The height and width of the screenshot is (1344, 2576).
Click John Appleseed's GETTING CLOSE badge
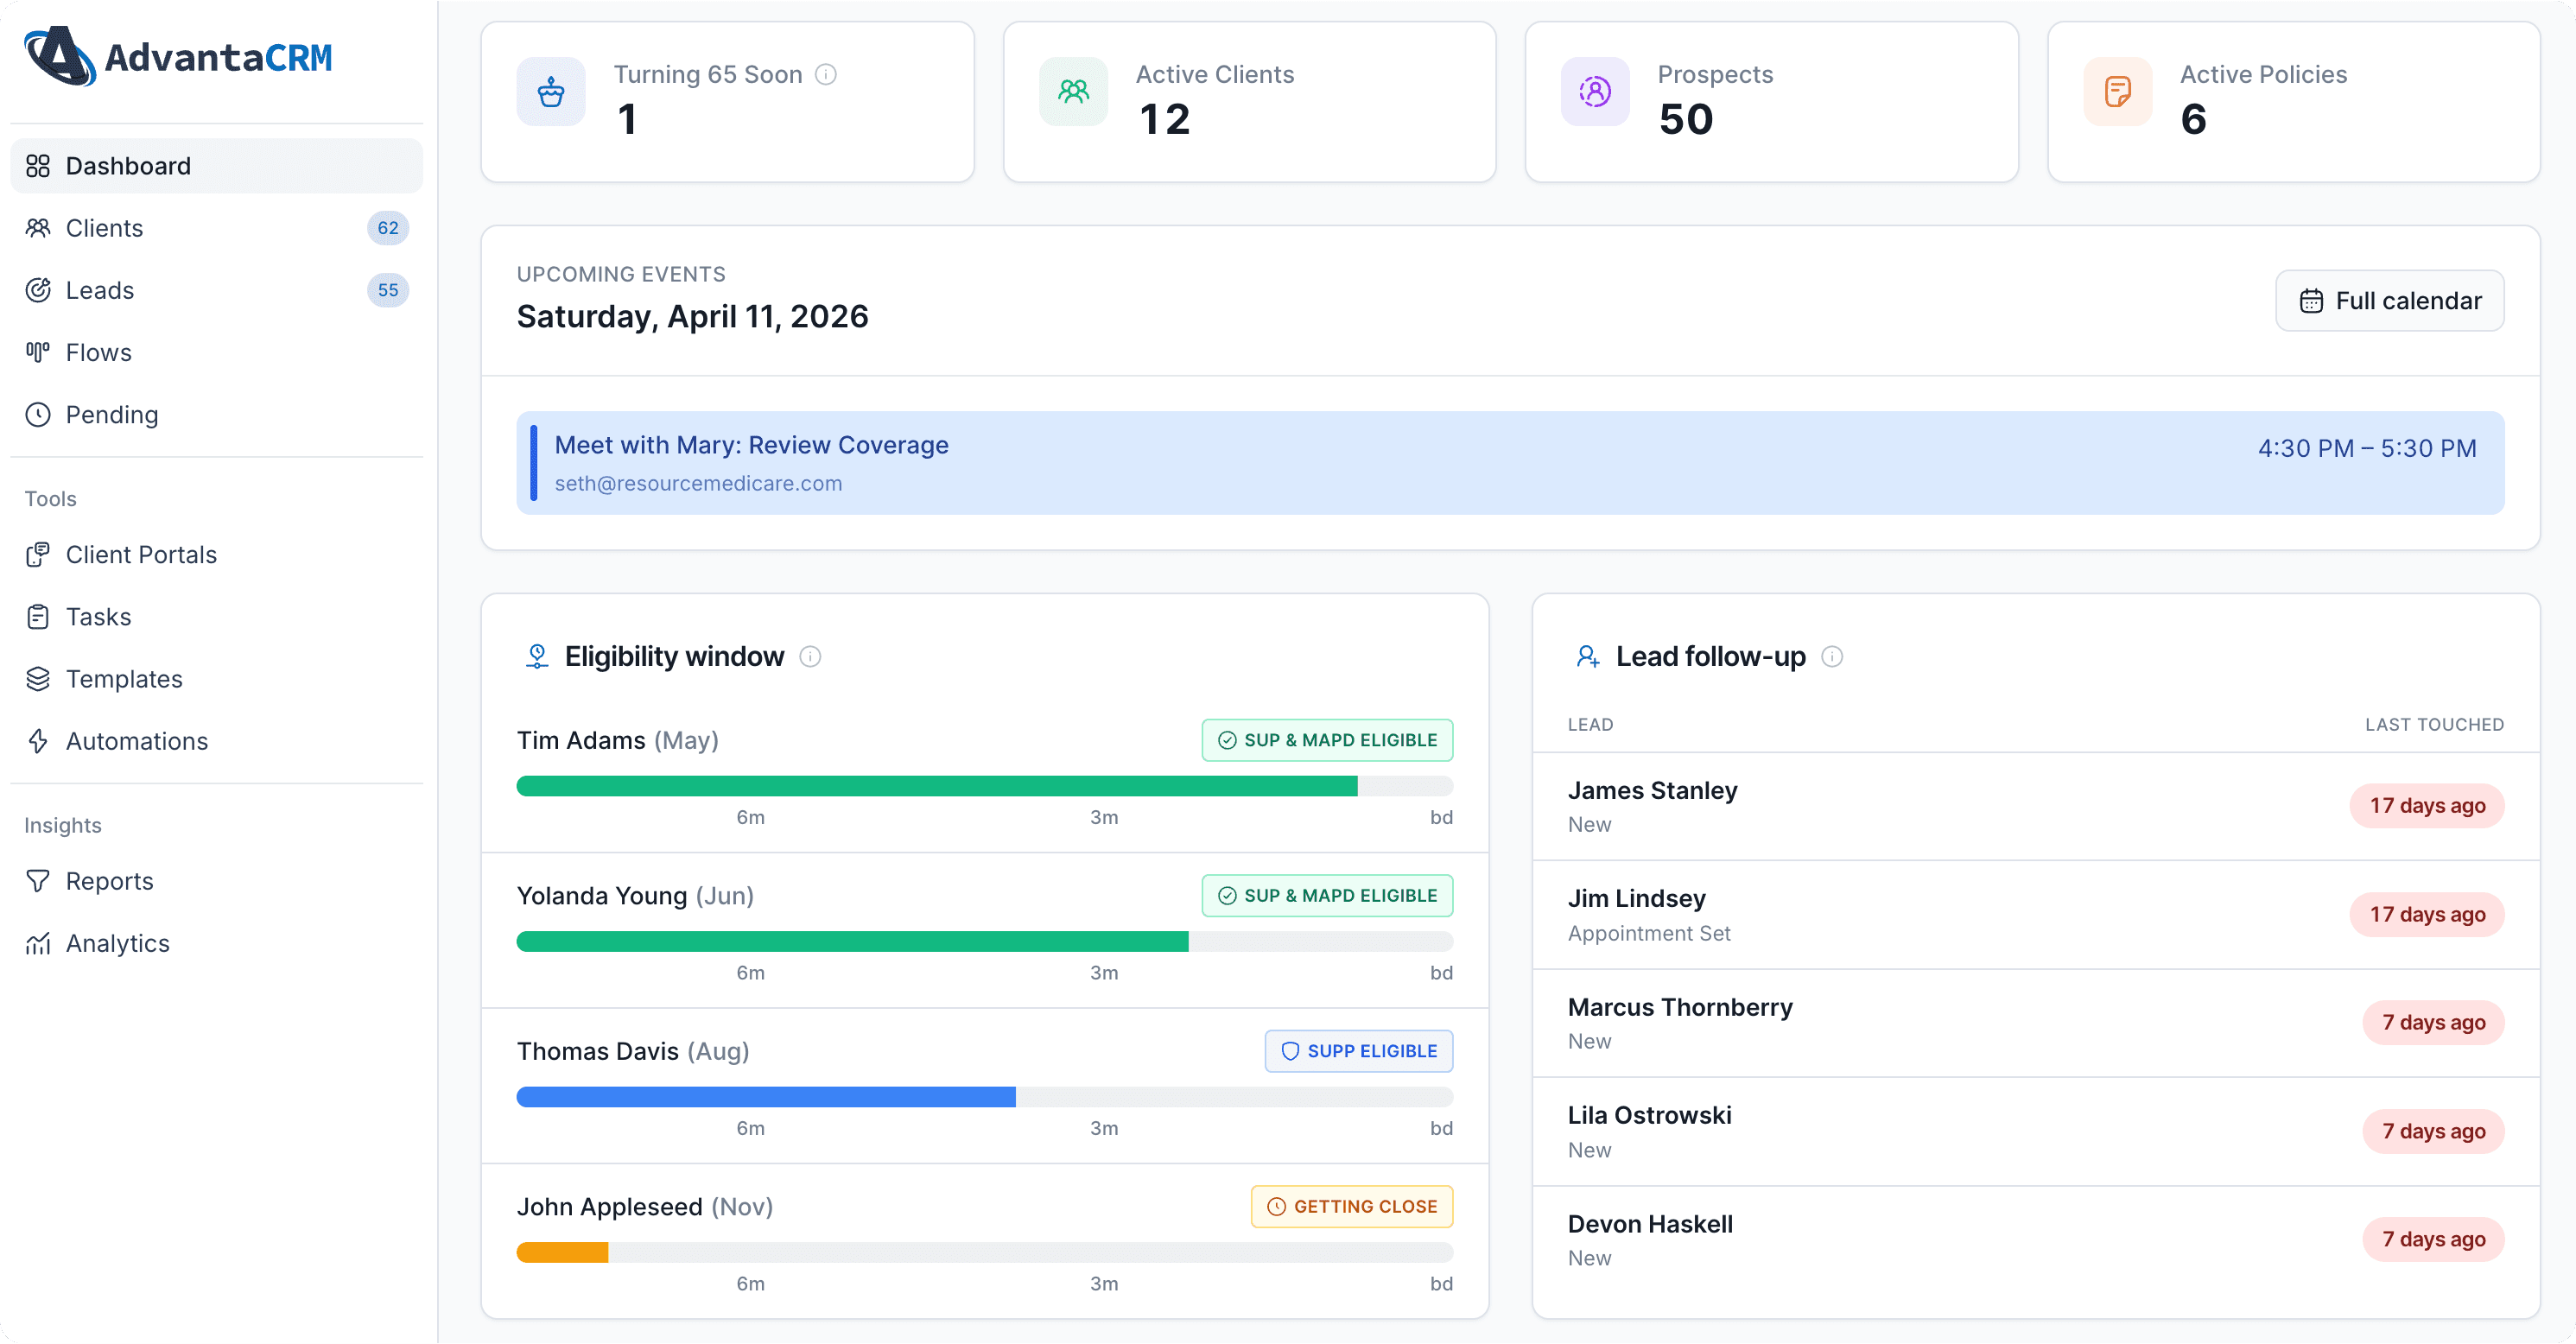tap(1352, 1207)
